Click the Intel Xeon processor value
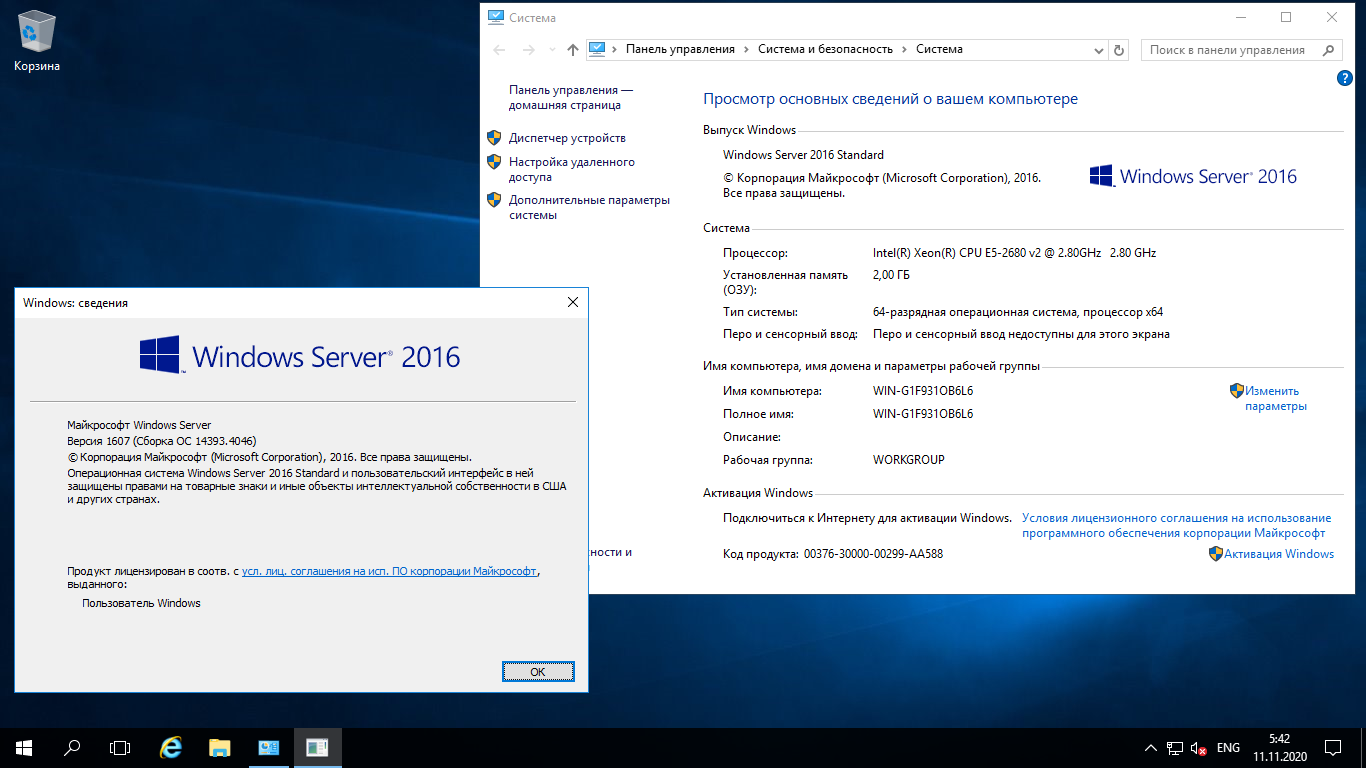Screen dimensions: 1366x768 [1014, 253]
